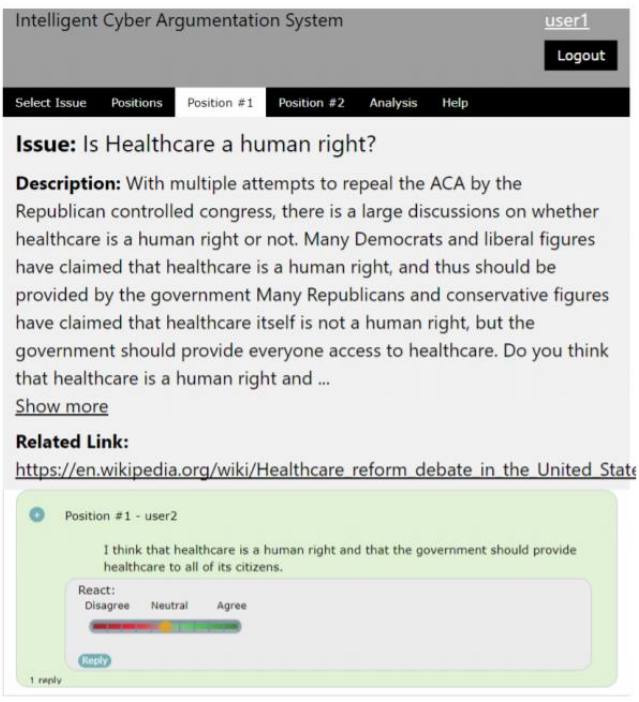
Task: Show the 1 reply thread
Action: [45, 680]
